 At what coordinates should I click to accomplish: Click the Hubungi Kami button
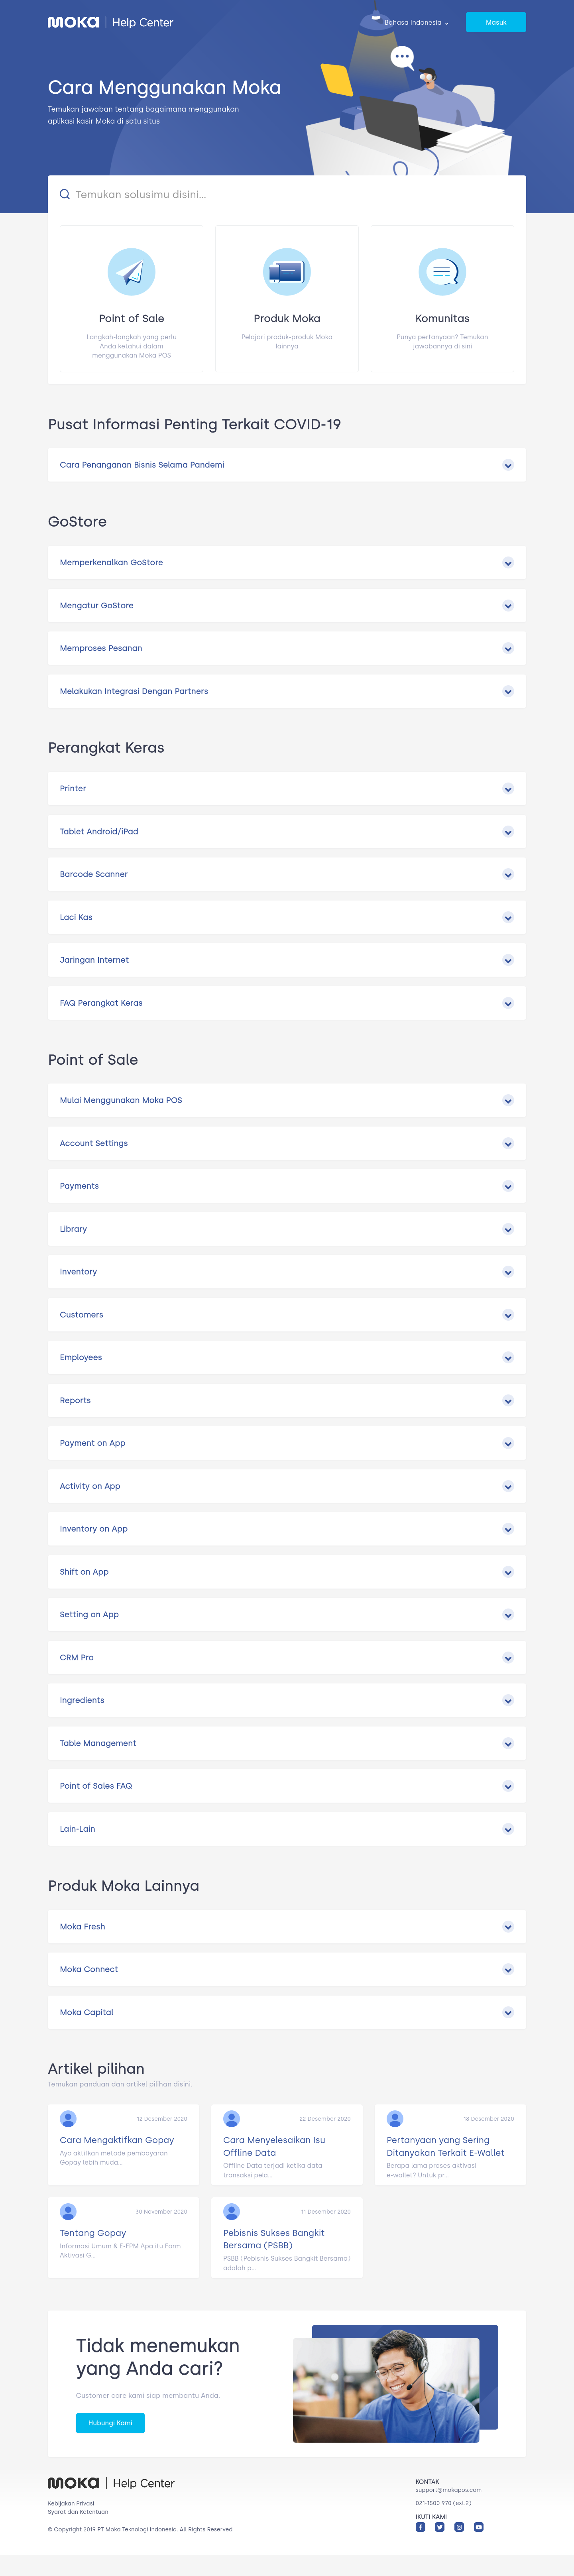110,2423
